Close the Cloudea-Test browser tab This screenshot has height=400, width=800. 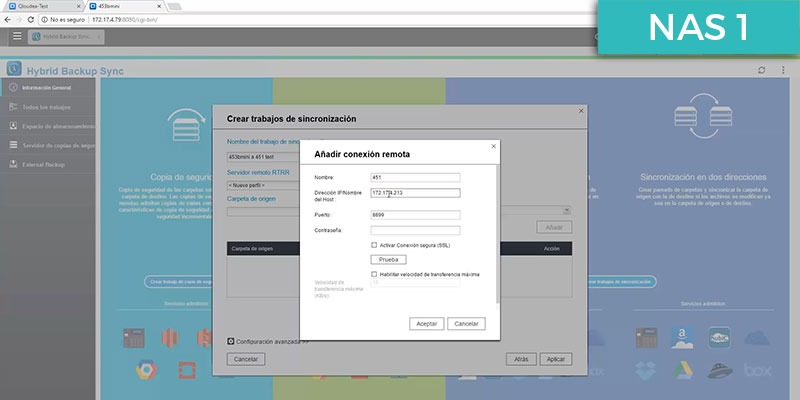click(79, 7)
